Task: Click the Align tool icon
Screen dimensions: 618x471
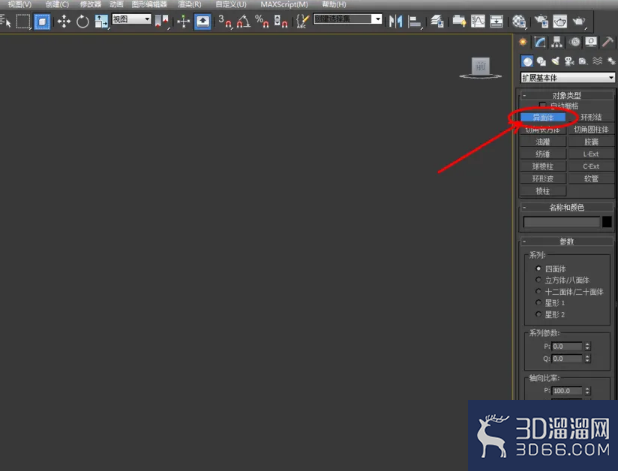Action: point(415,21)
